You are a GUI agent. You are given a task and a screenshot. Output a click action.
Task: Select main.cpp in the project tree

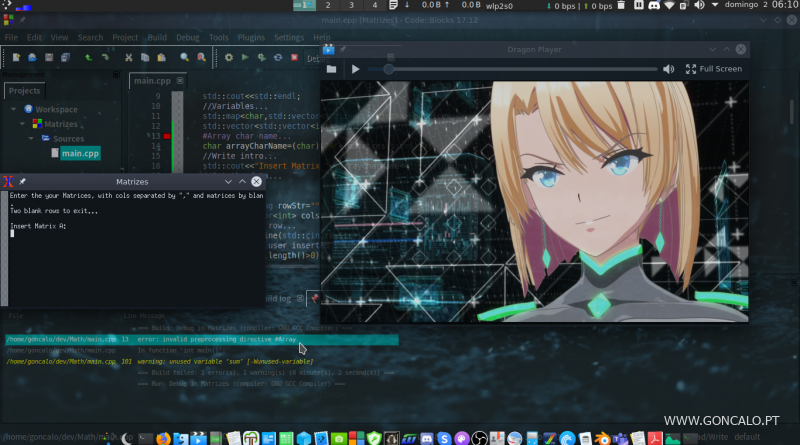click(x=78, y=153)
